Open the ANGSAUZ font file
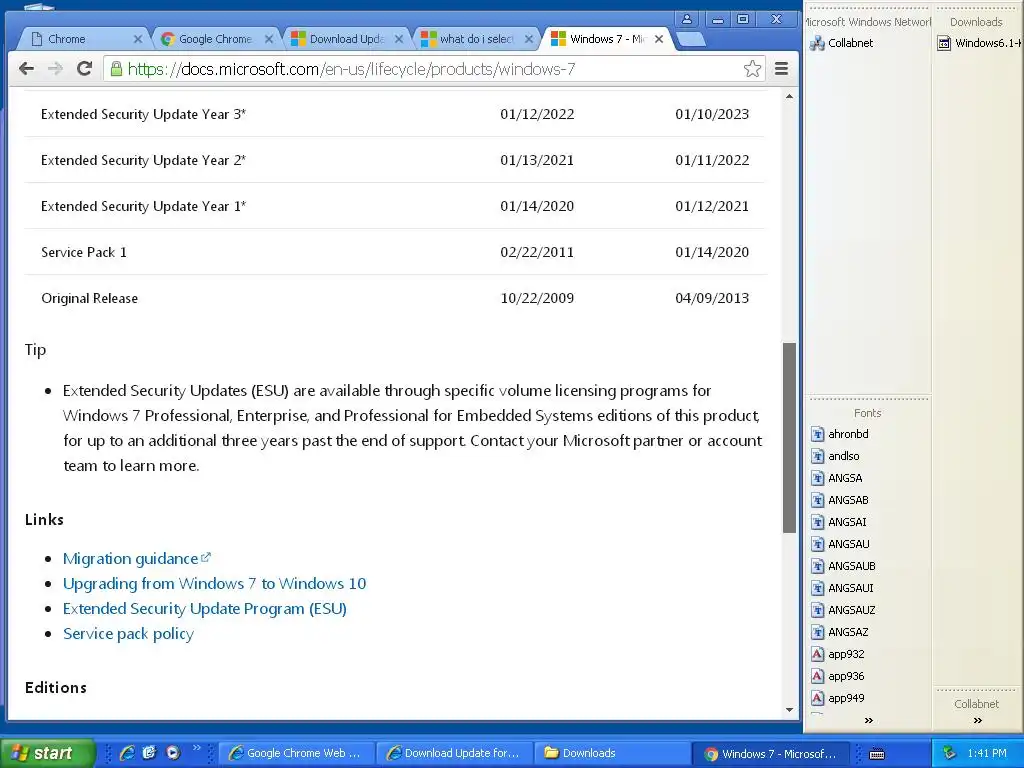This screenshot has height=768, width=1024. (x=843, y=610)
